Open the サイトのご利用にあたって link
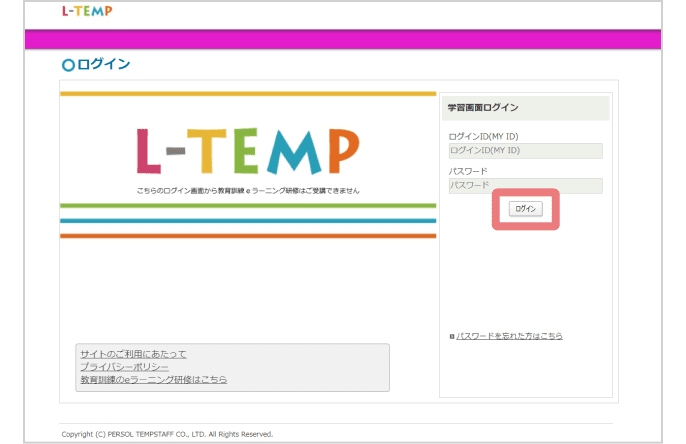 (x=133, y=354)
